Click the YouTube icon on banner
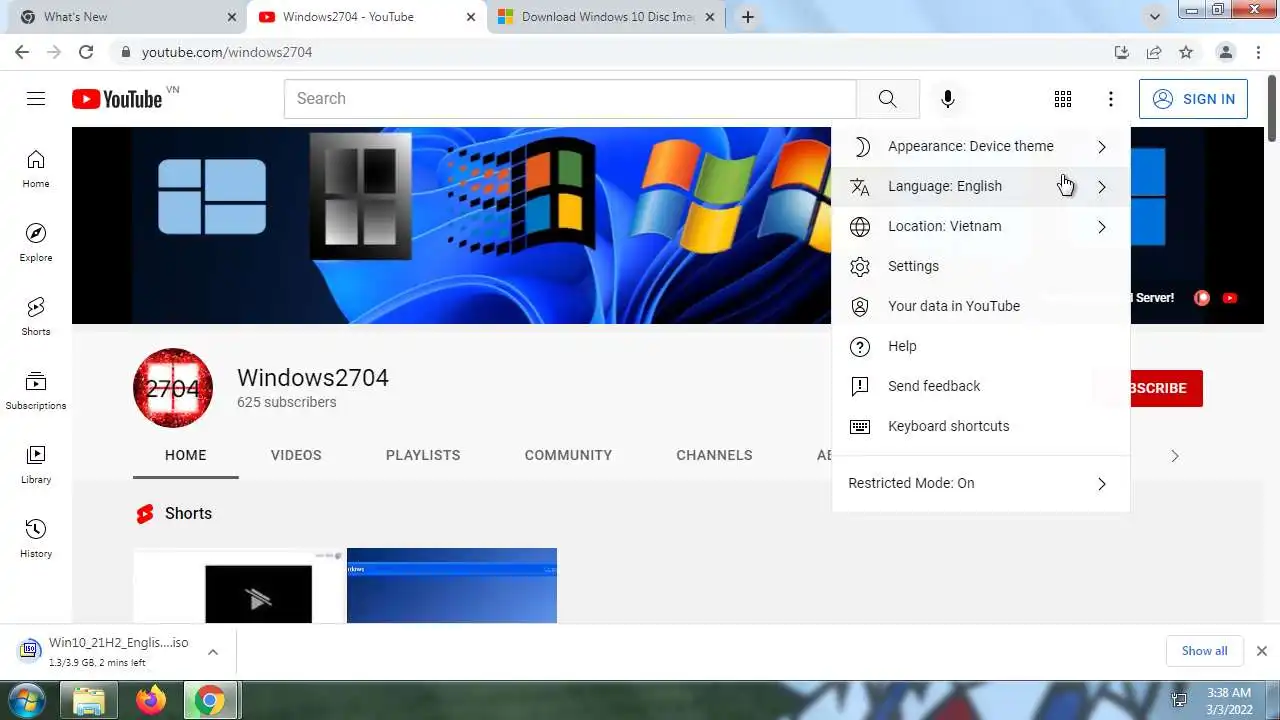Viewport: 1280px width, 720px height. tap(1230, 297)
